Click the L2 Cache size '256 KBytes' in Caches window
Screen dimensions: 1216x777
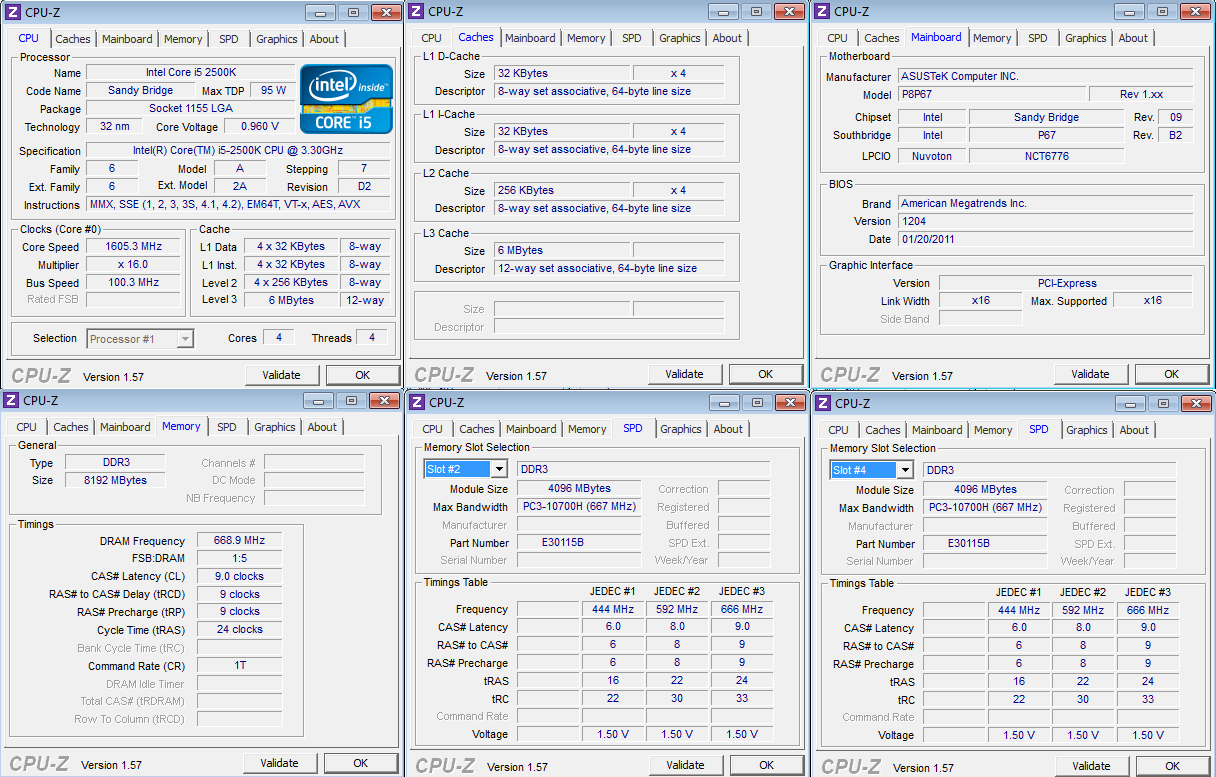pyautogui.click(x=562, y=191)
